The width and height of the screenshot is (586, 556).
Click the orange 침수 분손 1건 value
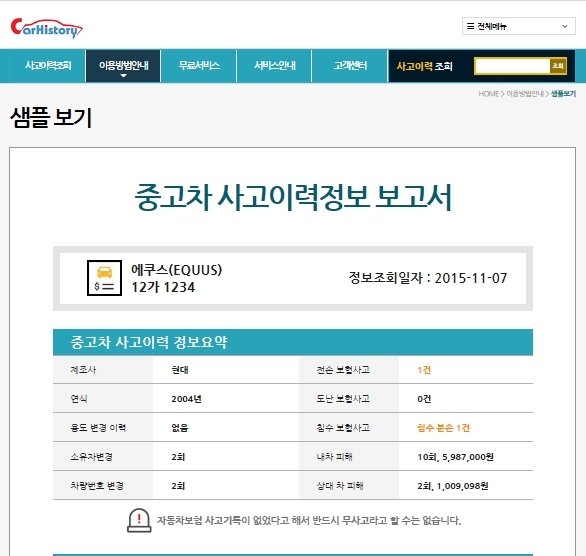(444, 428)
